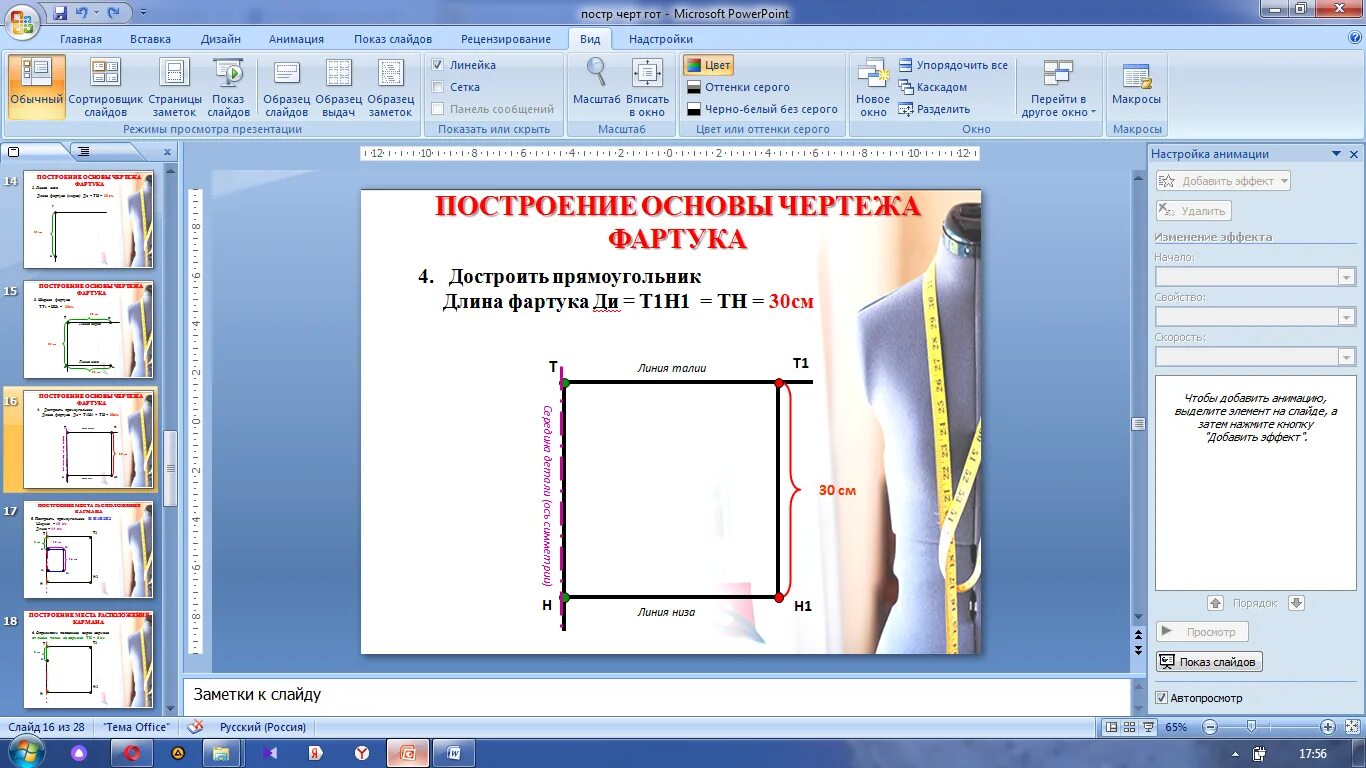Open Анимация ribbon tab
The width and height of the screenshot is (1366, 768).
click(296, 39)
